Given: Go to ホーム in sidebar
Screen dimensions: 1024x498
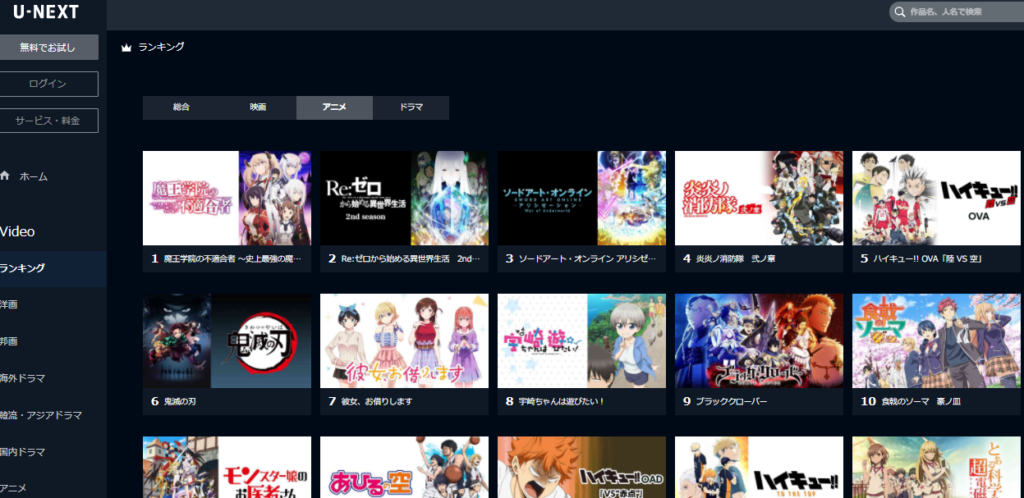Looking at the screenshot, I should [33, 177].
